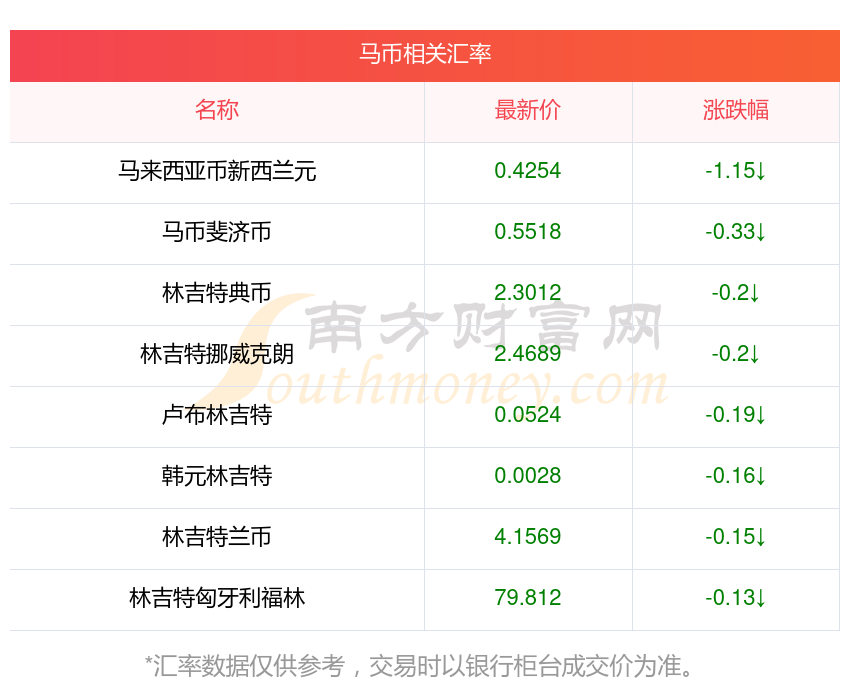Click the -0.2↓ change for 林吉特挪威克朗
The height and width of the screenshot is (697, 850).
click(x=736, y=354)
